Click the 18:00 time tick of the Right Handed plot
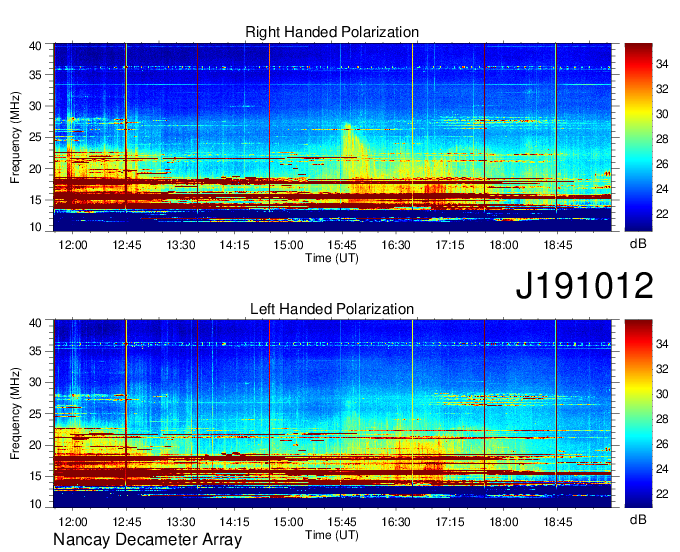This screenshot has width=680, height=552. click(504, 245)
